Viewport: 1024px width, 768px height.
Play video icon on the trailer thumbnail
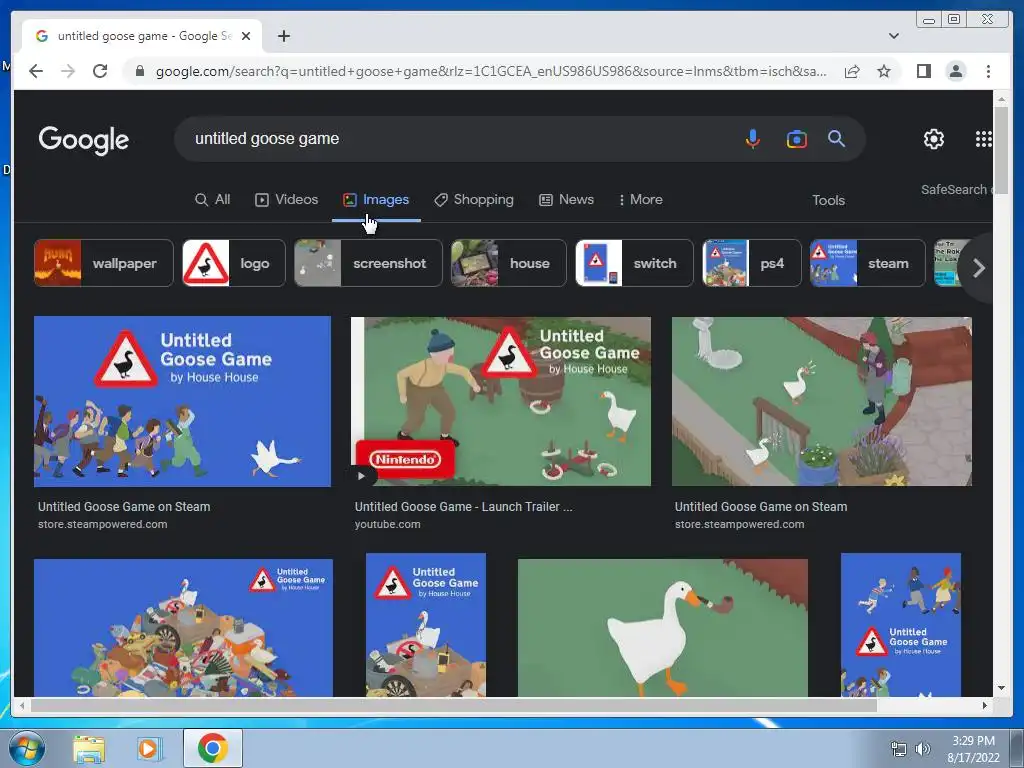click(361, 476)
